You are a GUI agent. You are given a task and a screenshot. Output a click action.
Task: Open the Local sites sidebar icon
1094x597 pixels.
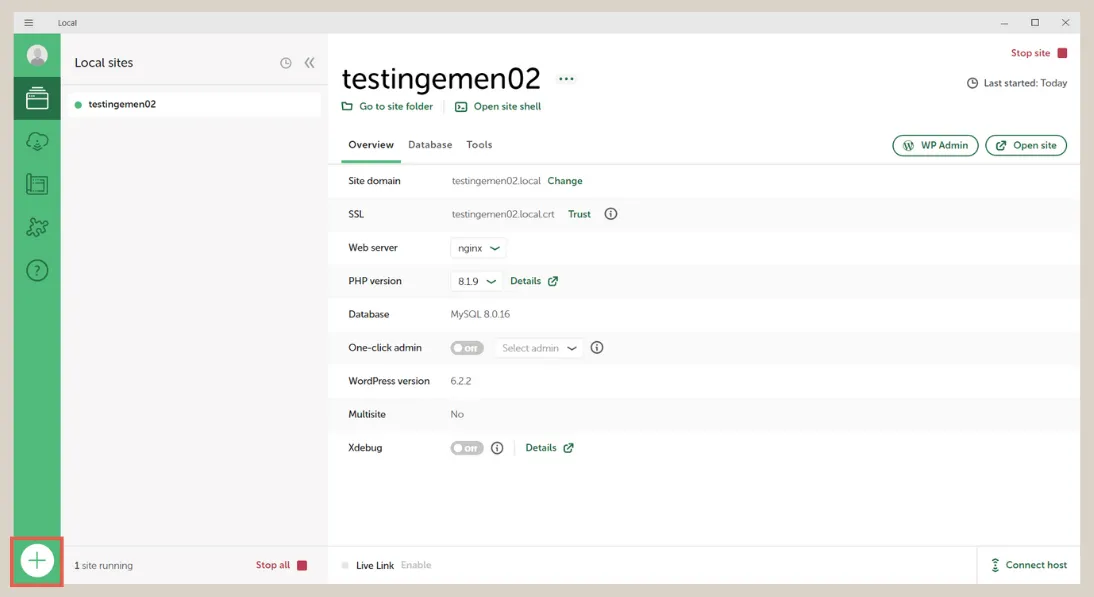click(37, 98)
